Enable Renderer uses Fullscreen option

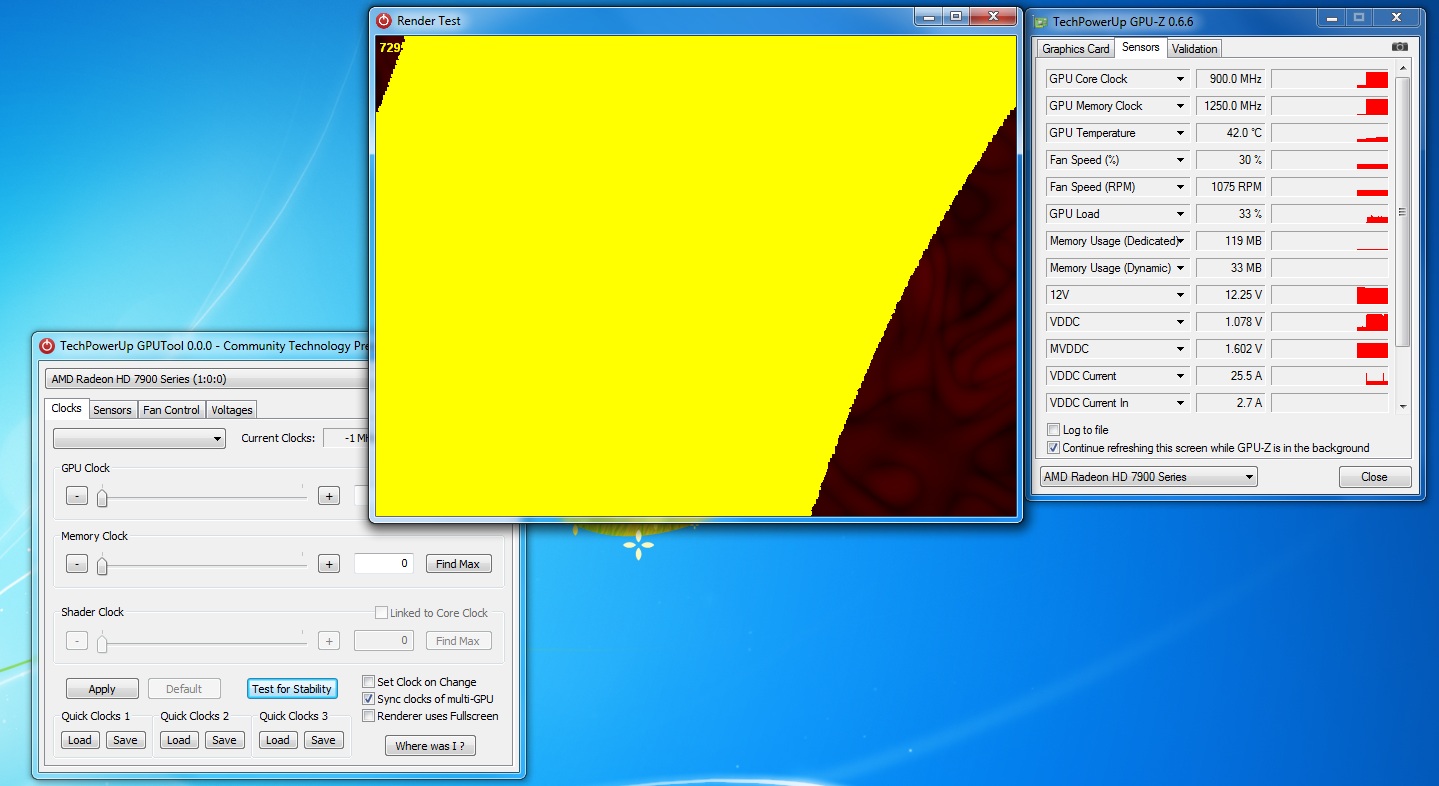coord(368,716)
